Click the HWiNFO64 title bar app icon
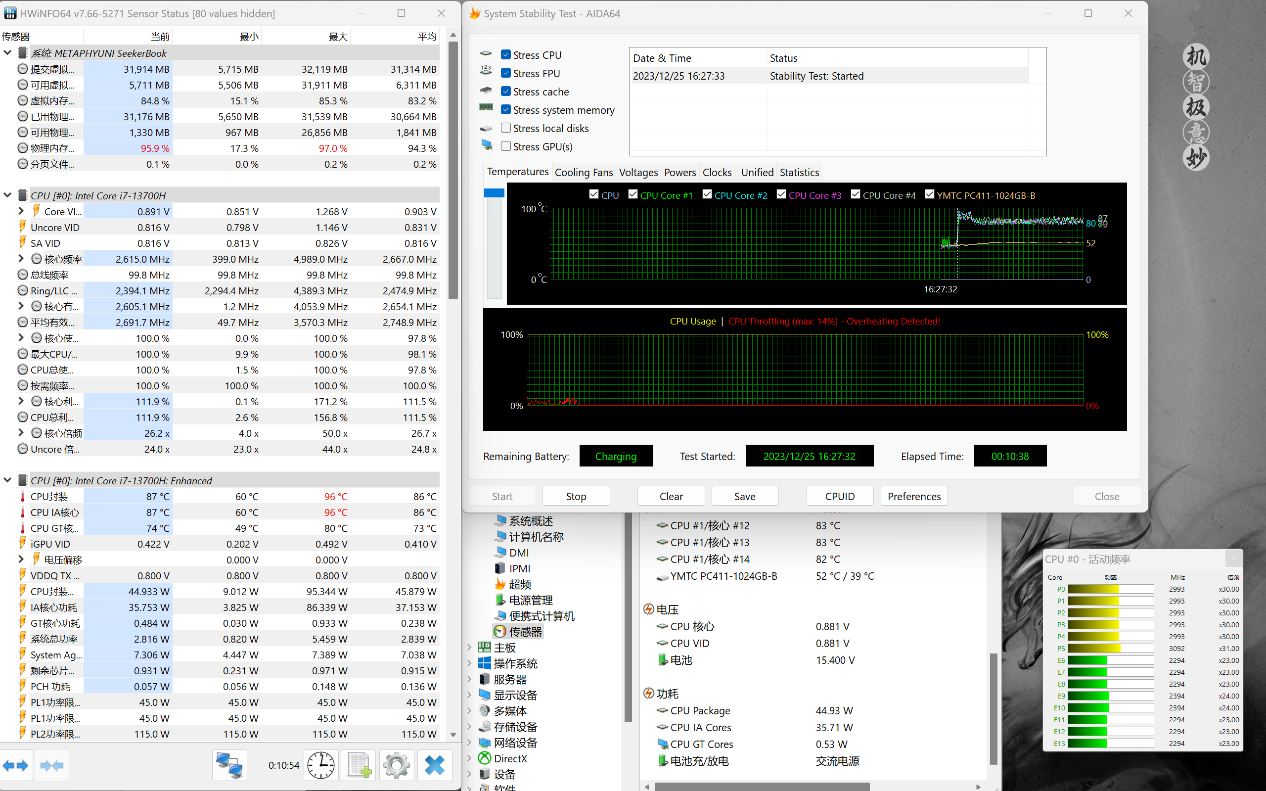 11,13
